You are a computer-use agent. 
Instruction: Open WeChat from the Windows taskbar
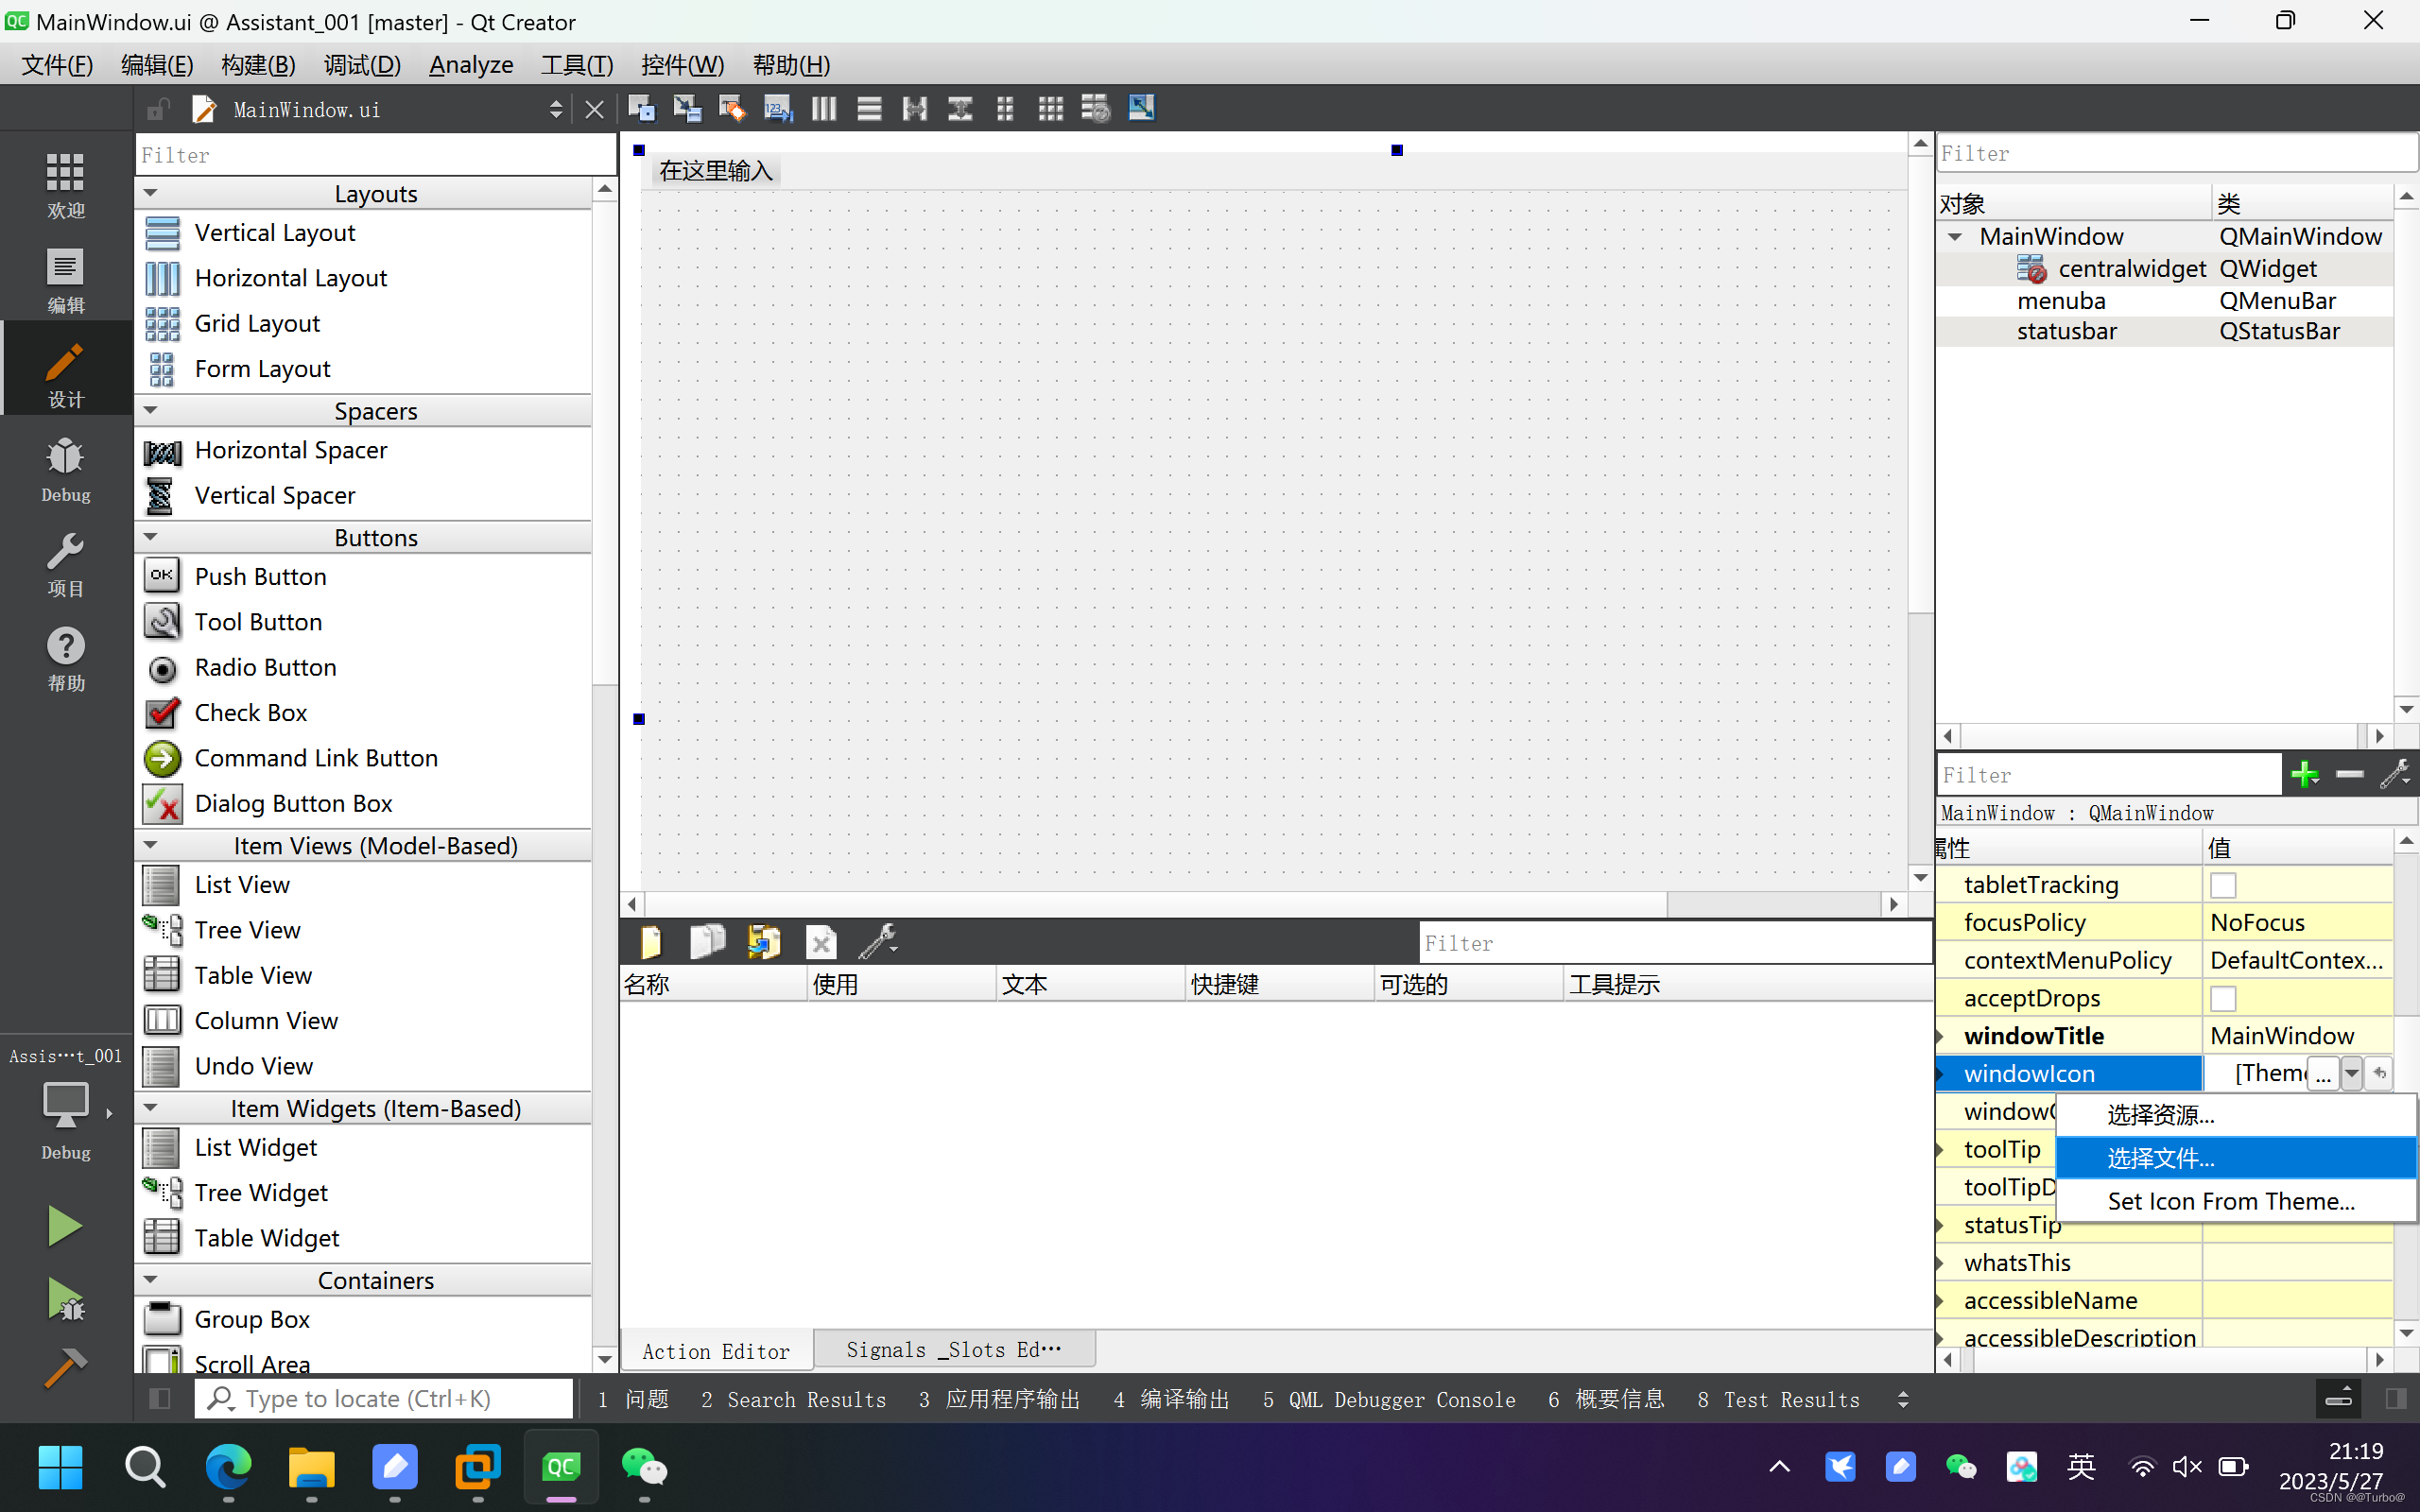[643, 1467]
